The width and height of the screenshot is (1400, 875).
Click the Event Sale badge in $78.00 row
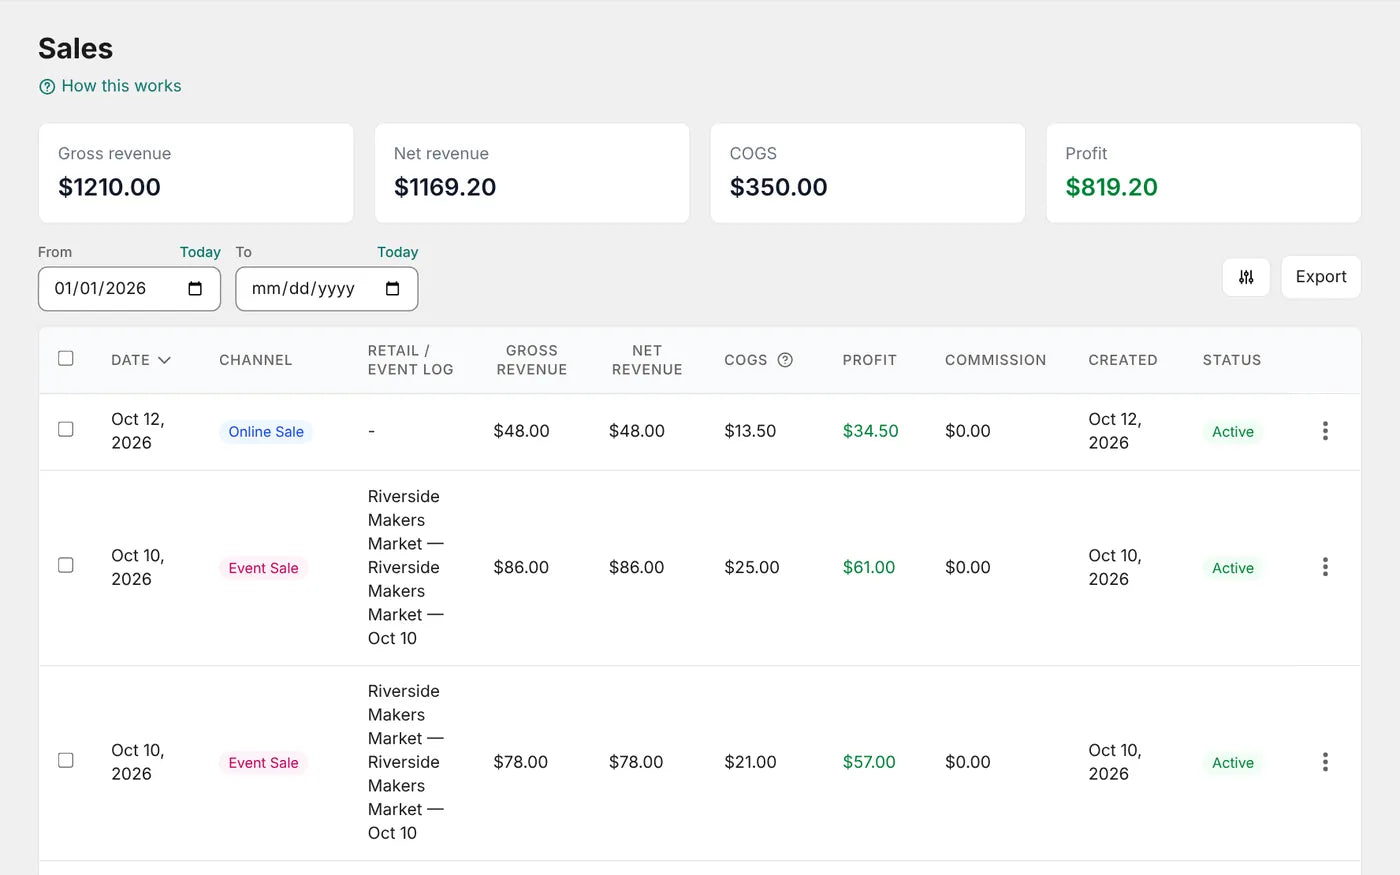pyautogui.click(x=263, y=763)
